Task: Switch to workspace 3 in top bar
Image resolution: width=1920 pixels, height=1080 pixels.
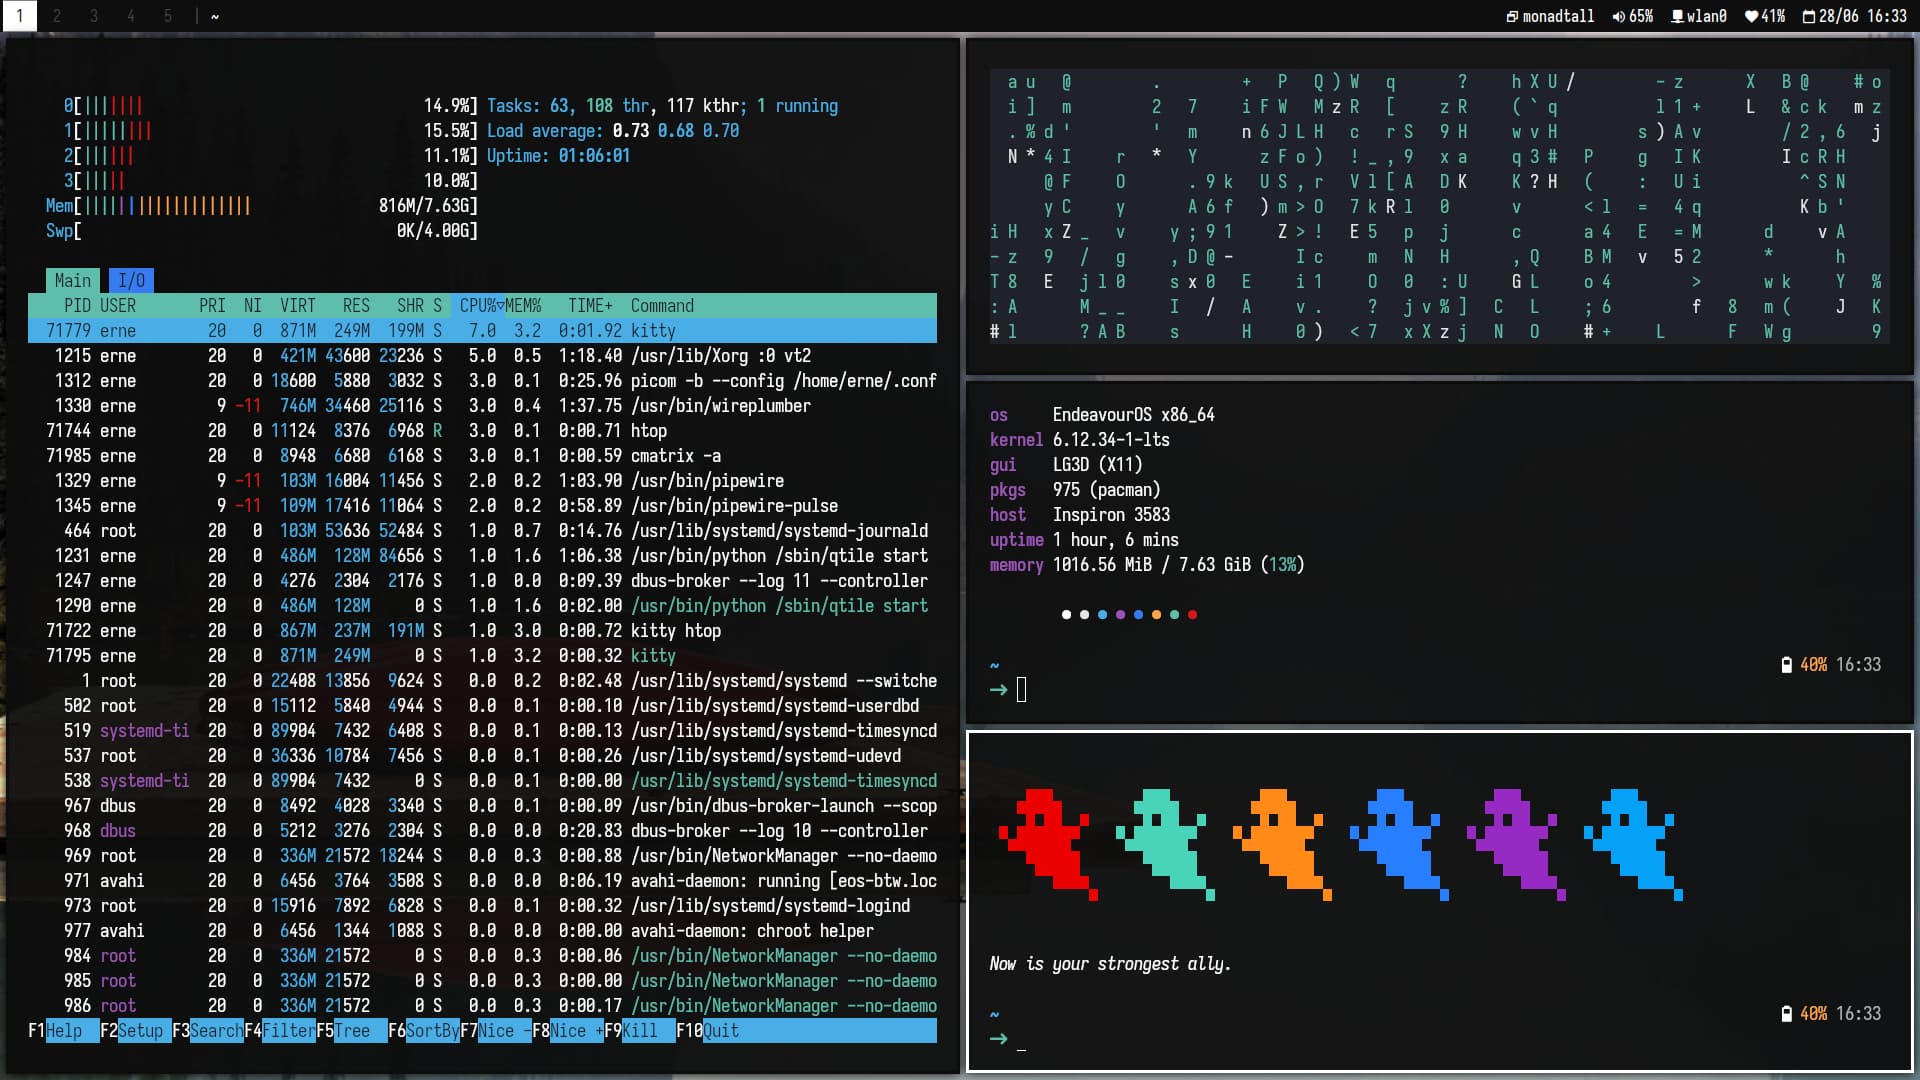Action: click(94, 16)
